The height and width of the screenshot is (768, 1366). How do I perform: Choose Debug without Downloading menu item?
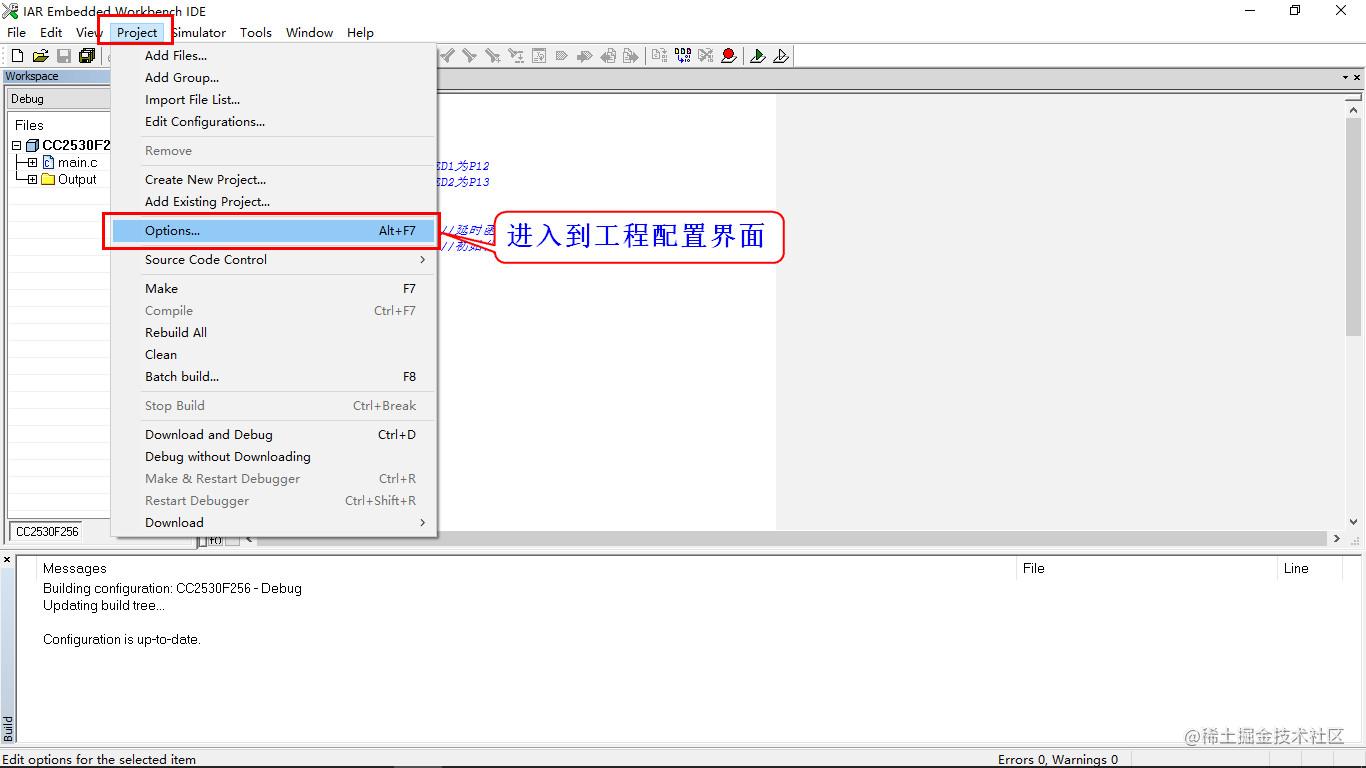tap(274, 456)
